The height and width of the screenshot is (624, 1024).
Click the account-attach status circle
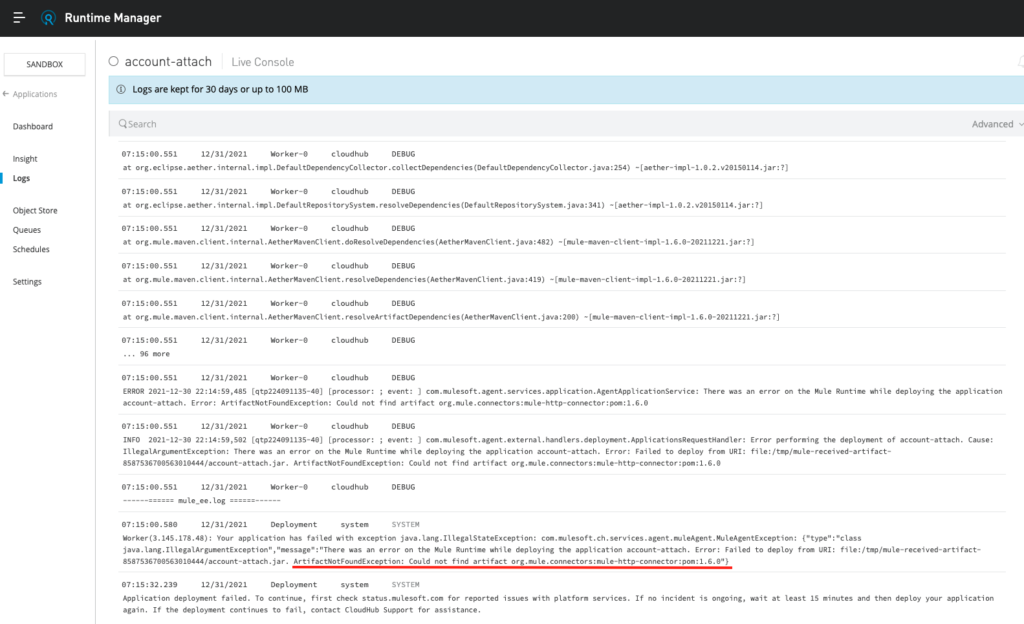pos(114,62)
